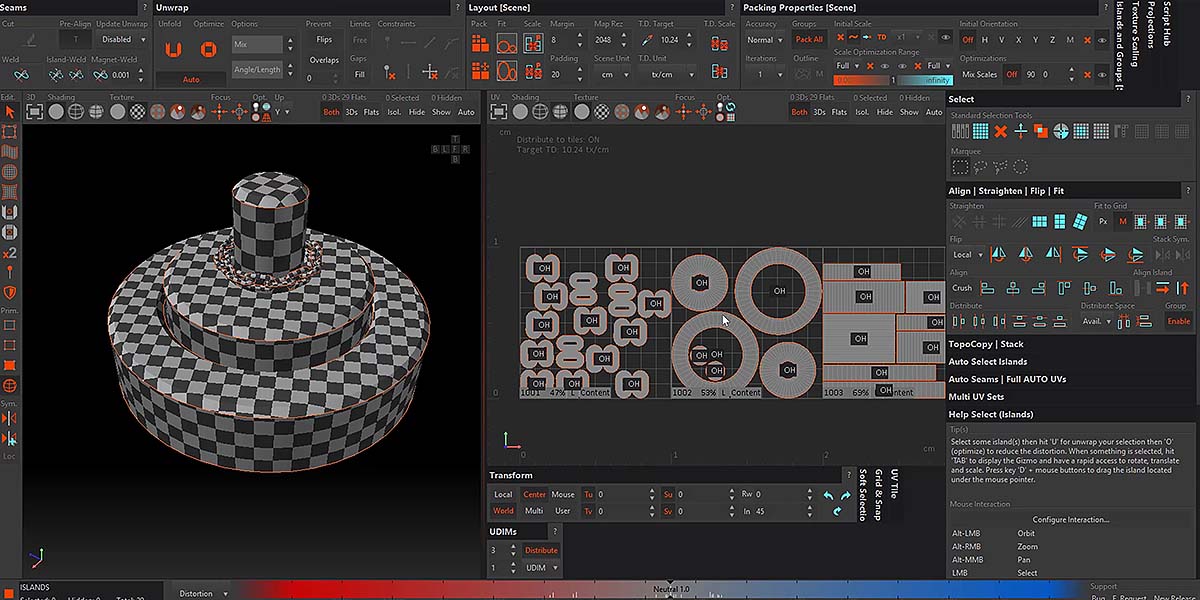
Task: Toggle Flips prevention in Unwrap panel
Action: 324,40
